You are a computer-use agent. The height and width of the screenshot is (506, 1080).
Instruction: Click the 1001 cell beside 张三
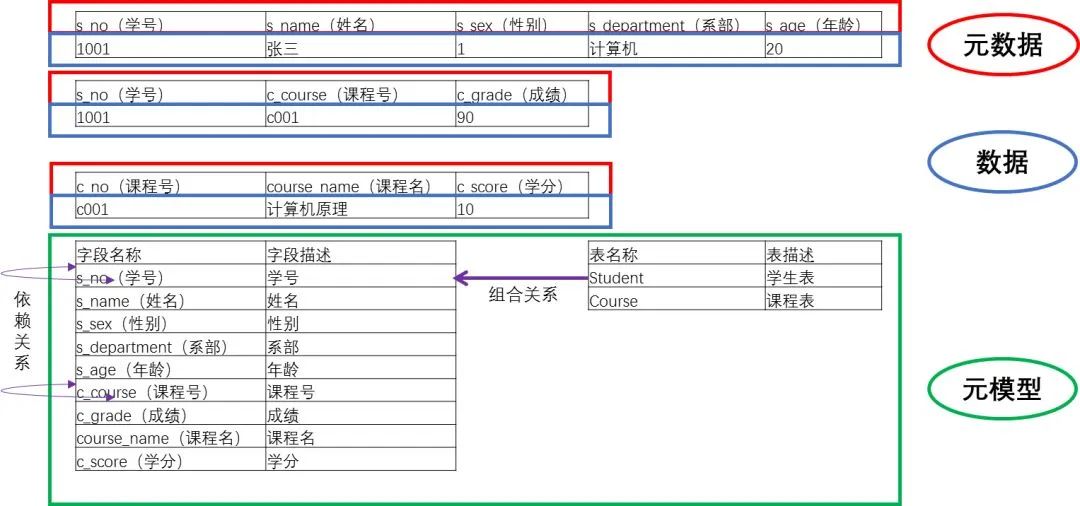coord(171,46)
